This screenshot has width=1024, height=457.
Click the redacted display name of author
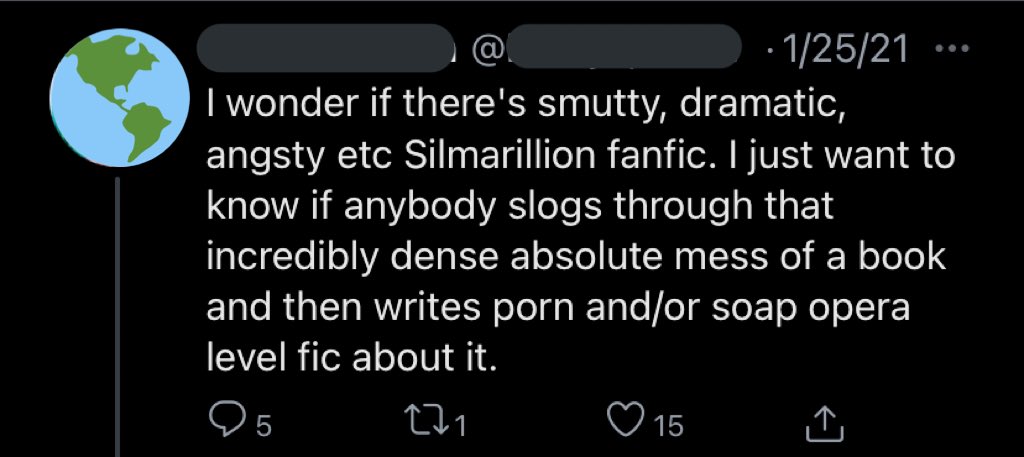click(x=322, y=46)
